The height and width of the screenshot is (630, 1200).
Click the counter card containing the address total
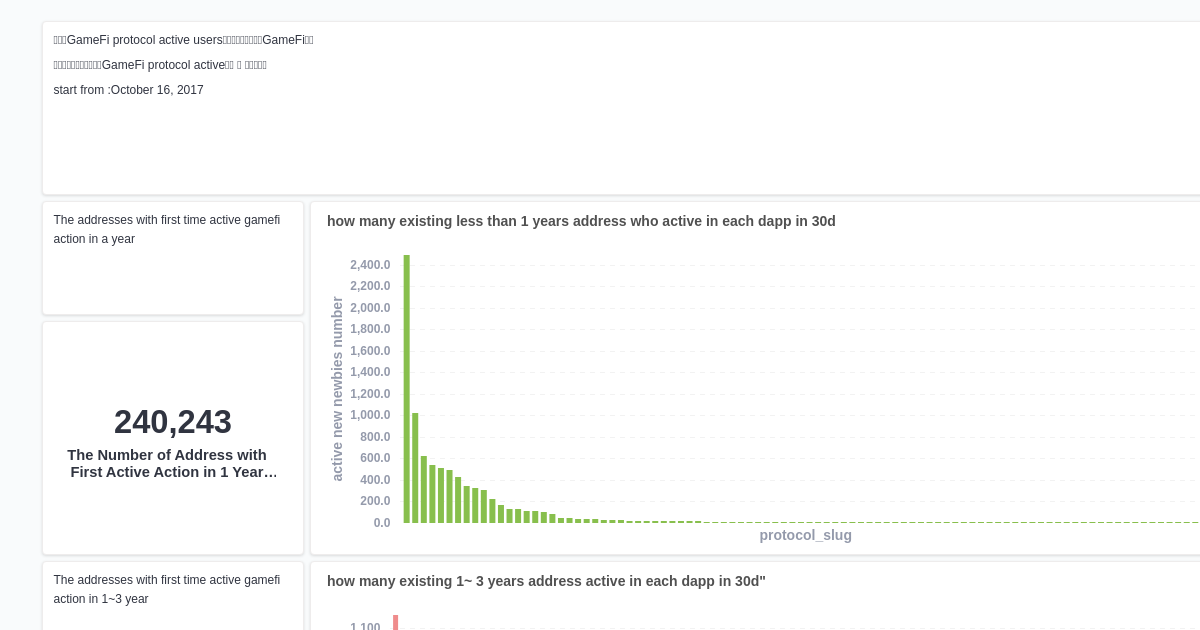[x=172, y=438]
